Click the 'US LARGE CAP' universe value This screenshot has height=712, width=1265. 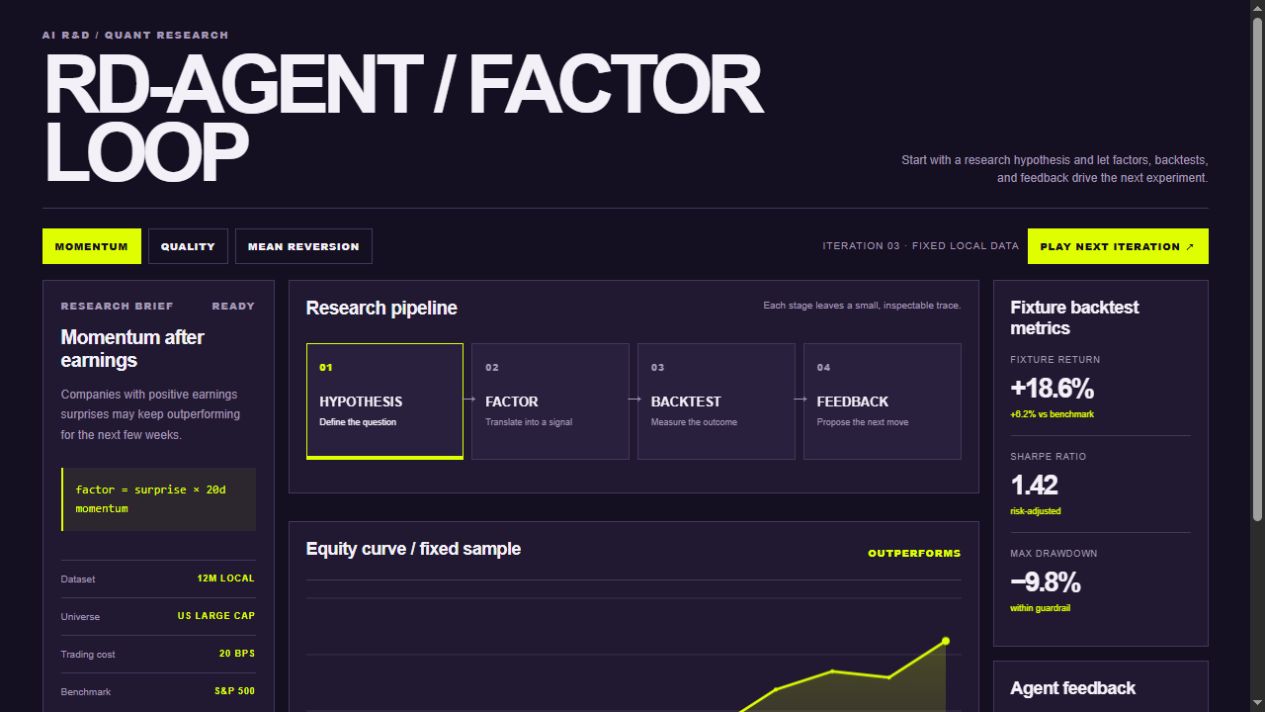coord(216,616)
